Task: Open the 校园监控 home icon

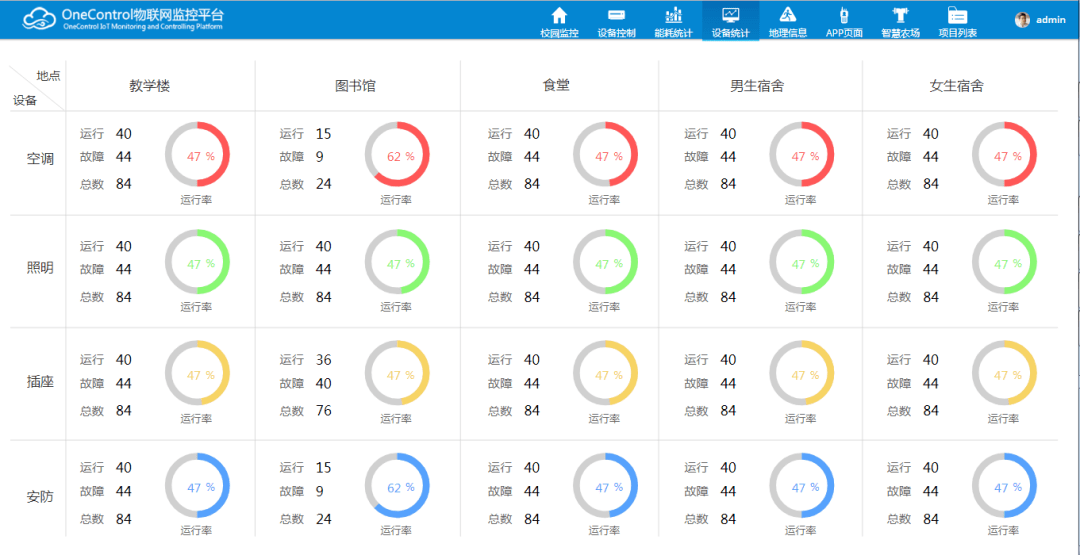Action: 559,15
